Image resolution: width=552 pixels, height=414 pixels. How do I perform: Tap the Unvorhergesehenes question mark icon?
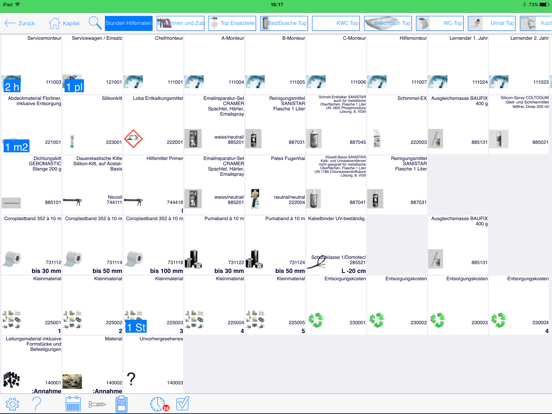[x=131, y=379]
